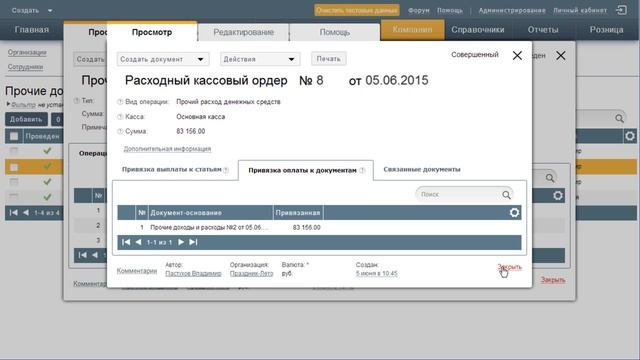Go to previous page in order dialog table
This screenshot has height=360, width=640.
(x=138, y=242)
